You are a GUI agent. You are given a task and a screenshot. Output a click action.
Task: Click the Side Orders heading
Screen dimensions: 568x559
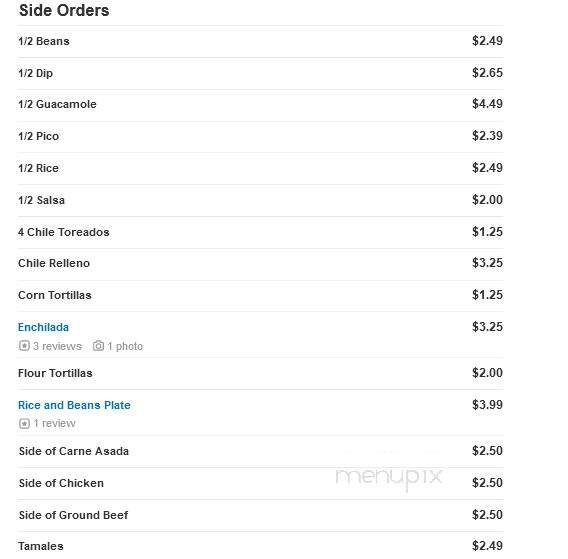(64, 10)
